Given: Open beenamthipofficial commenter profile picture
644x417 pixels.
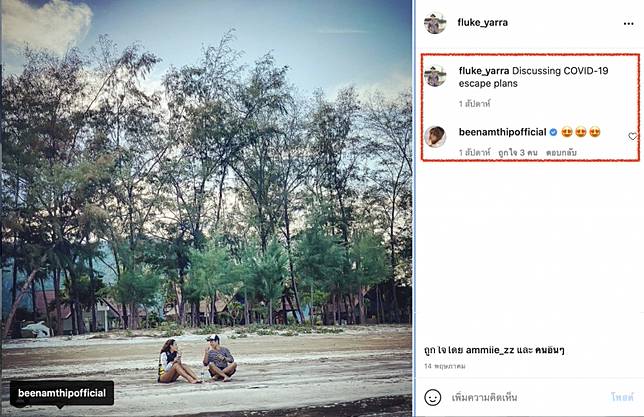Looking at the screenshot, I should 435,136.
